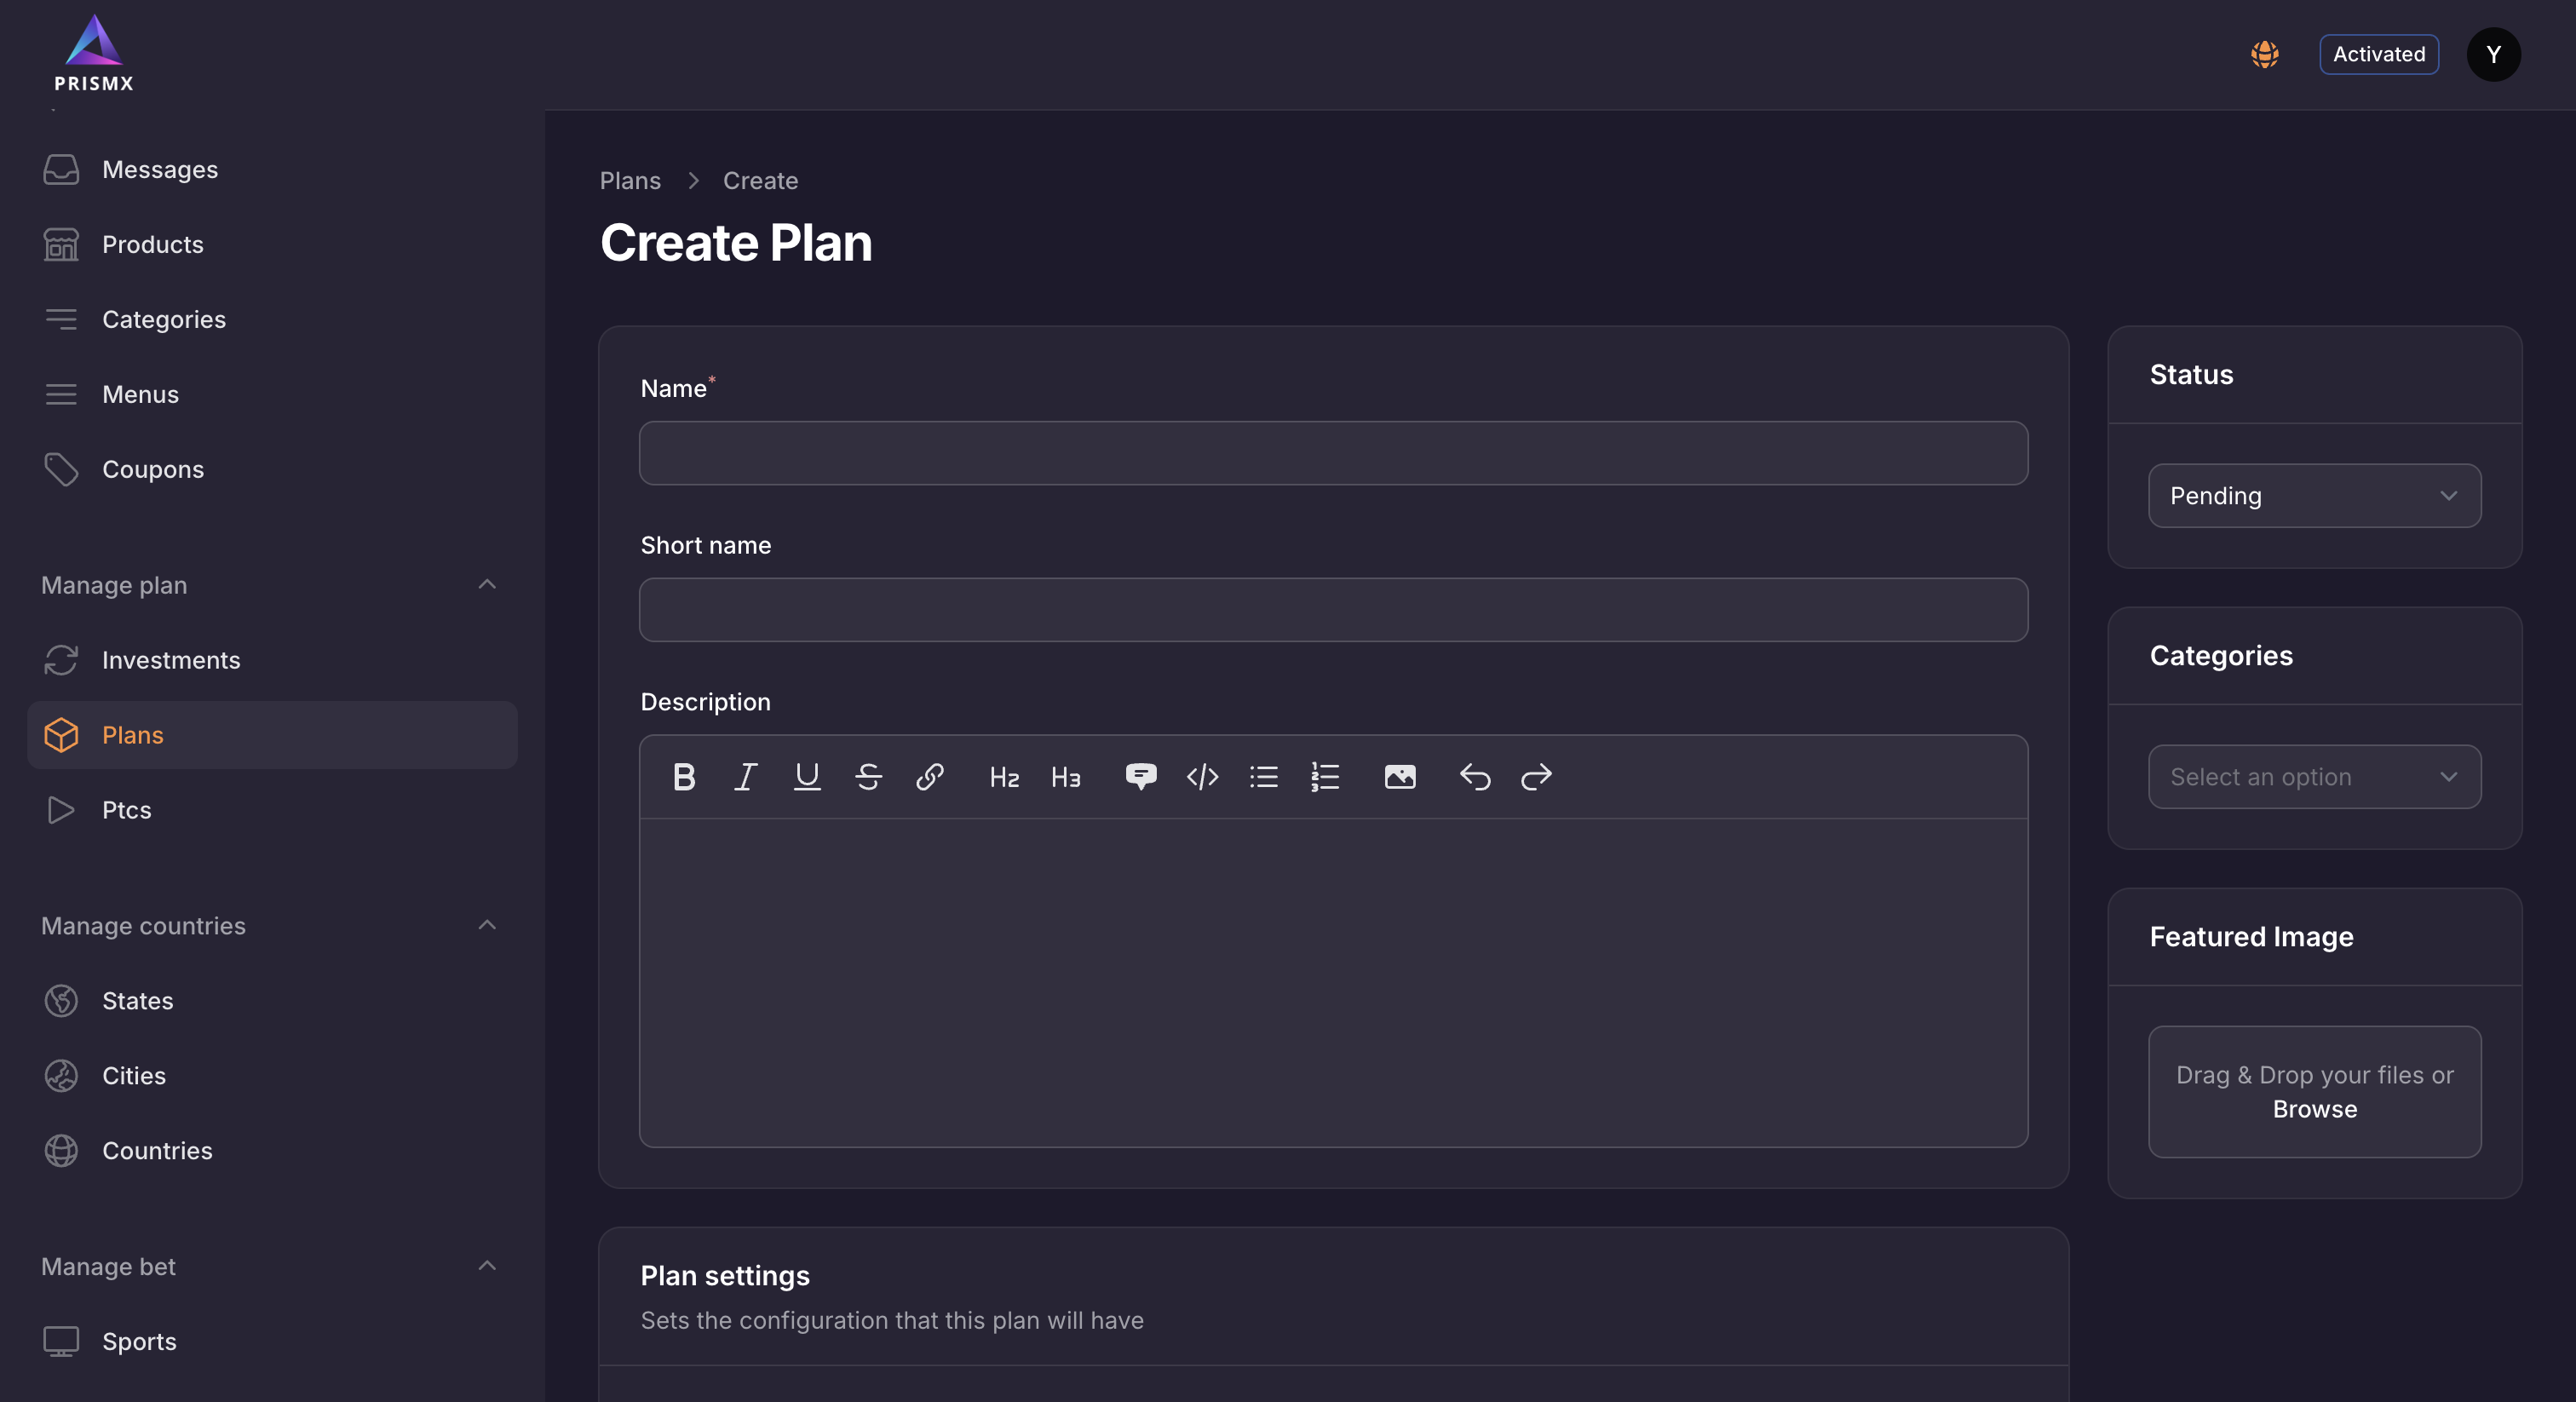Image resolution: width=2576 pixels, height=1402 pixels.
Task: Insert code block in description editor
Action: click(x=1202, y=777)
